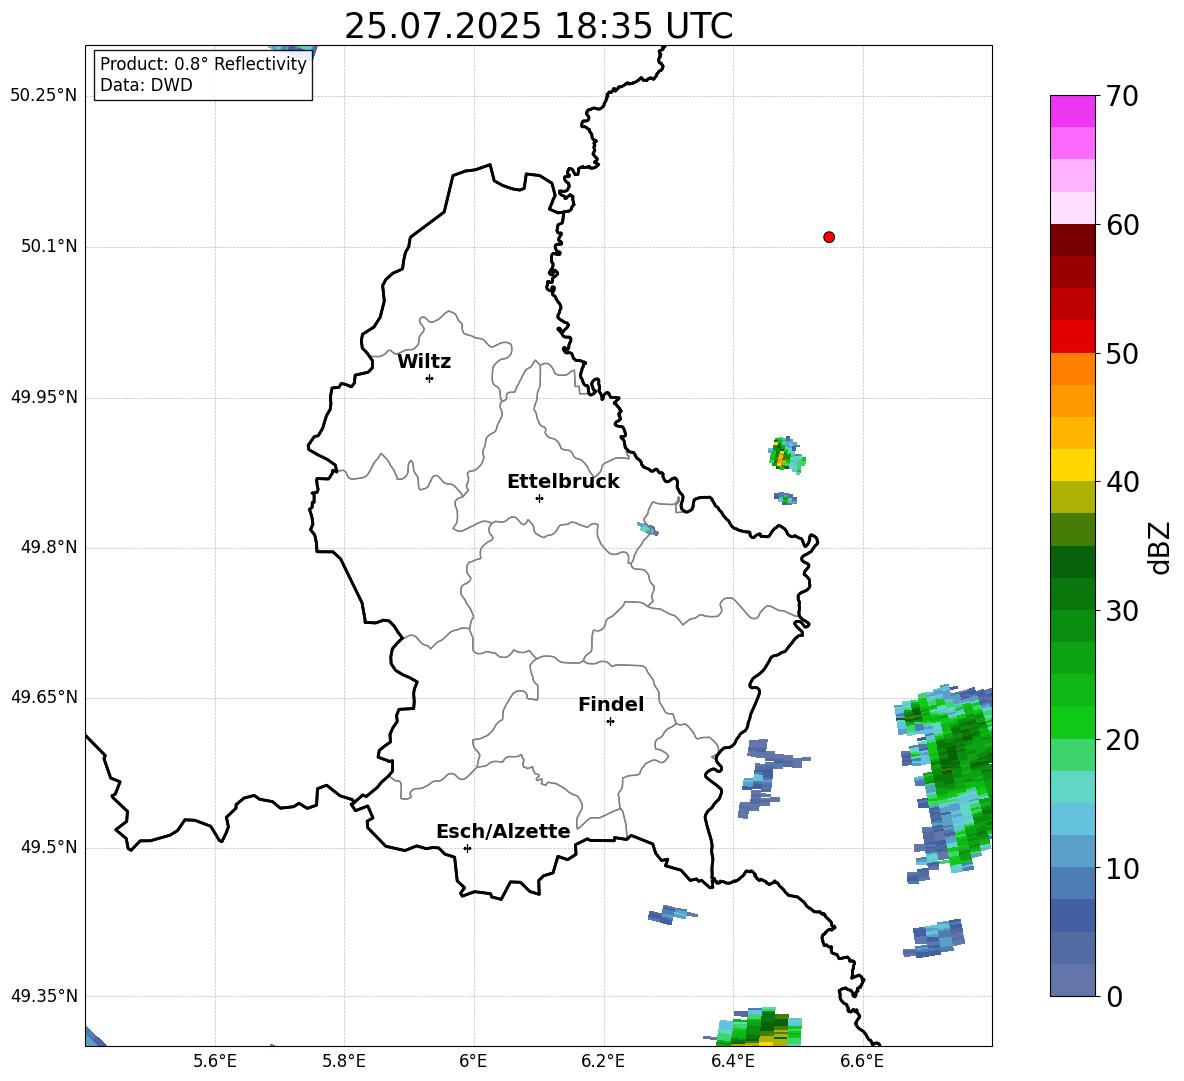Click the 50.1°N latitude label
This screenshot has width=1184, height=1081.
tap(49, 247)
